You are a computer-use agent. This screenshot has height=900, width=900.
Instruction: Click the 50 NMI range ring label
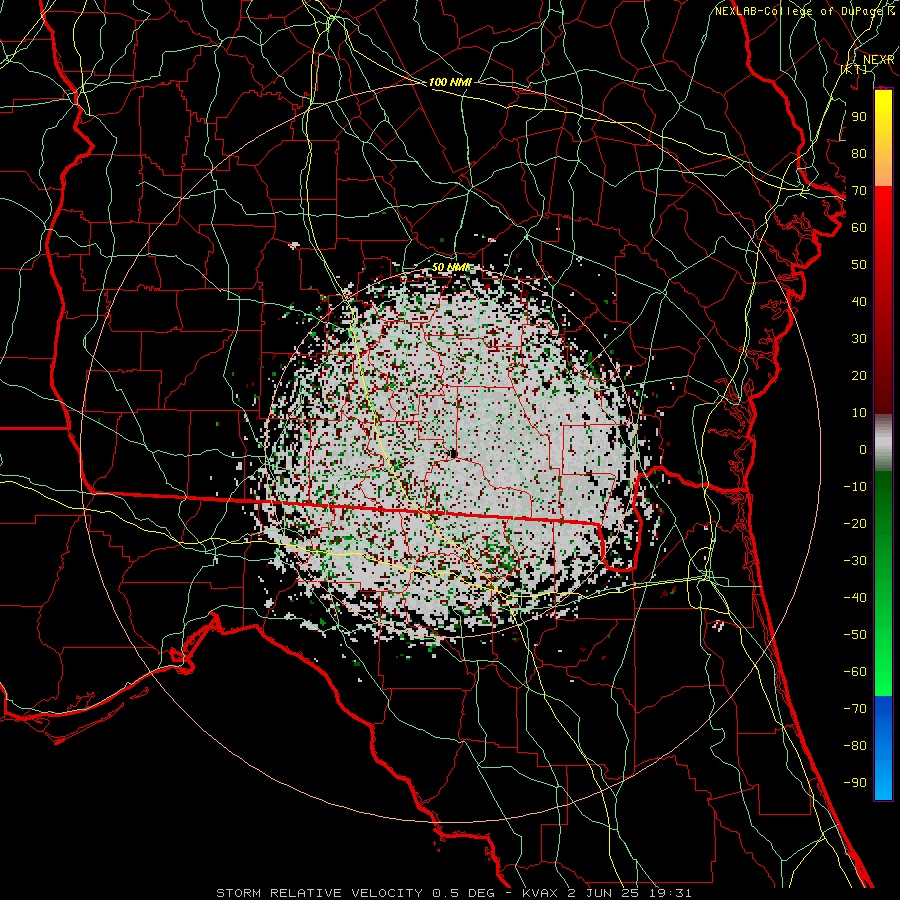(450, 267)
